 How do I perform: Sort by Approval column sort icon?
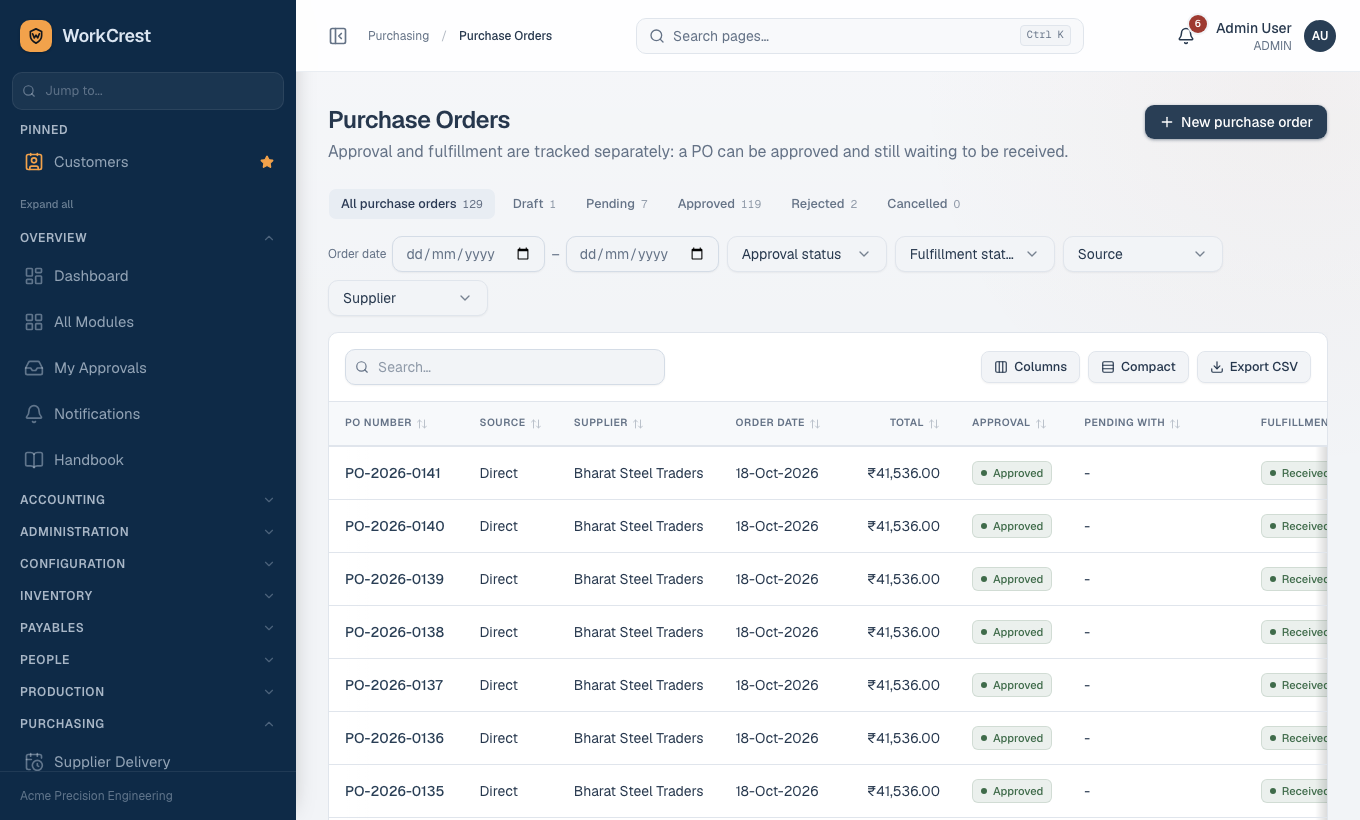(1041, 423)
